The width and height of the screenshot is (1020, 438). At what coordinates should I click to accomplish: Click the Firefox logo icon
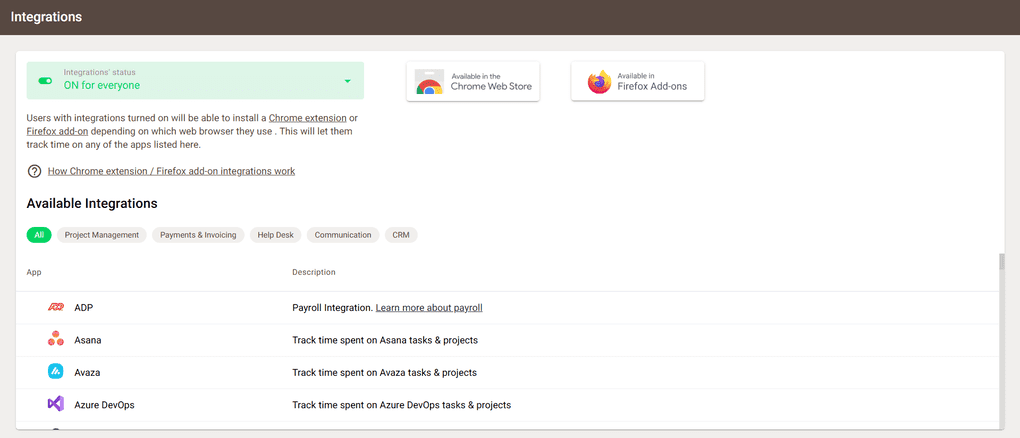point(598,82)
